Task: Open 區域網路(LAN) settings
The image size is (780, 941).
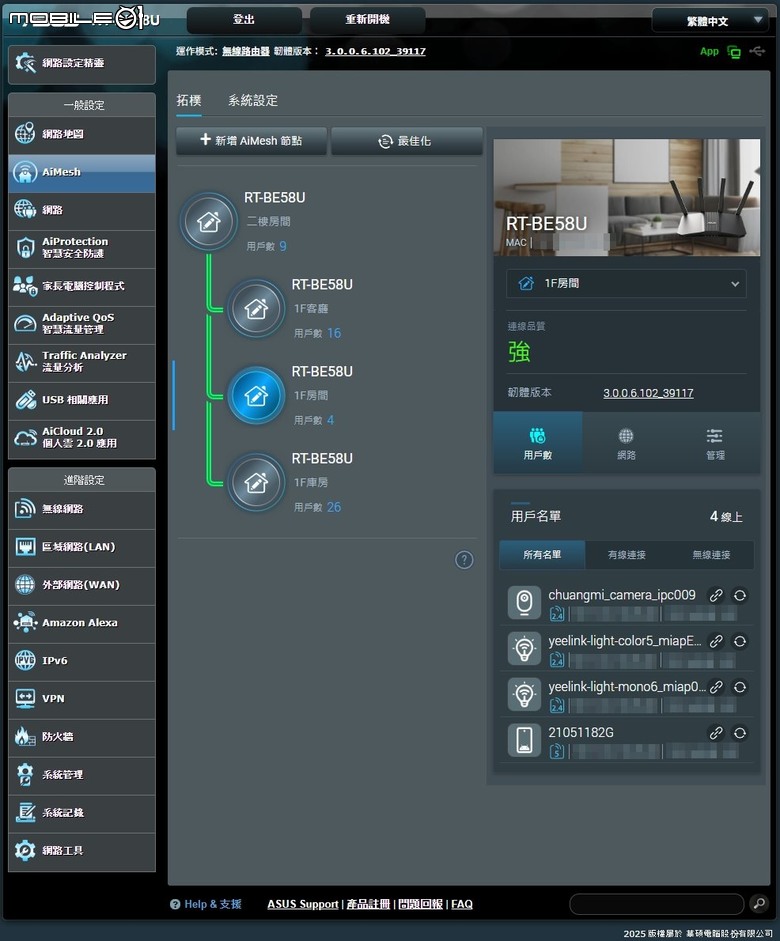Action: [82, 547]
